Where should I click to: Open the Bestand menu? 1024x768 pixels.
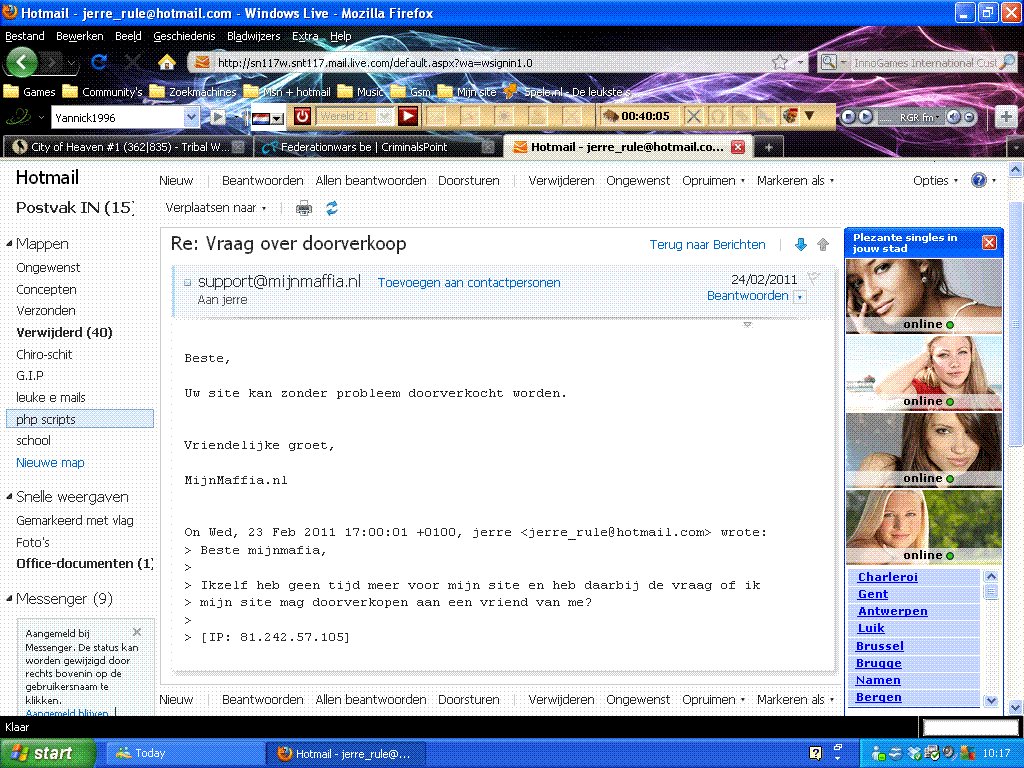tap(25, 36)
